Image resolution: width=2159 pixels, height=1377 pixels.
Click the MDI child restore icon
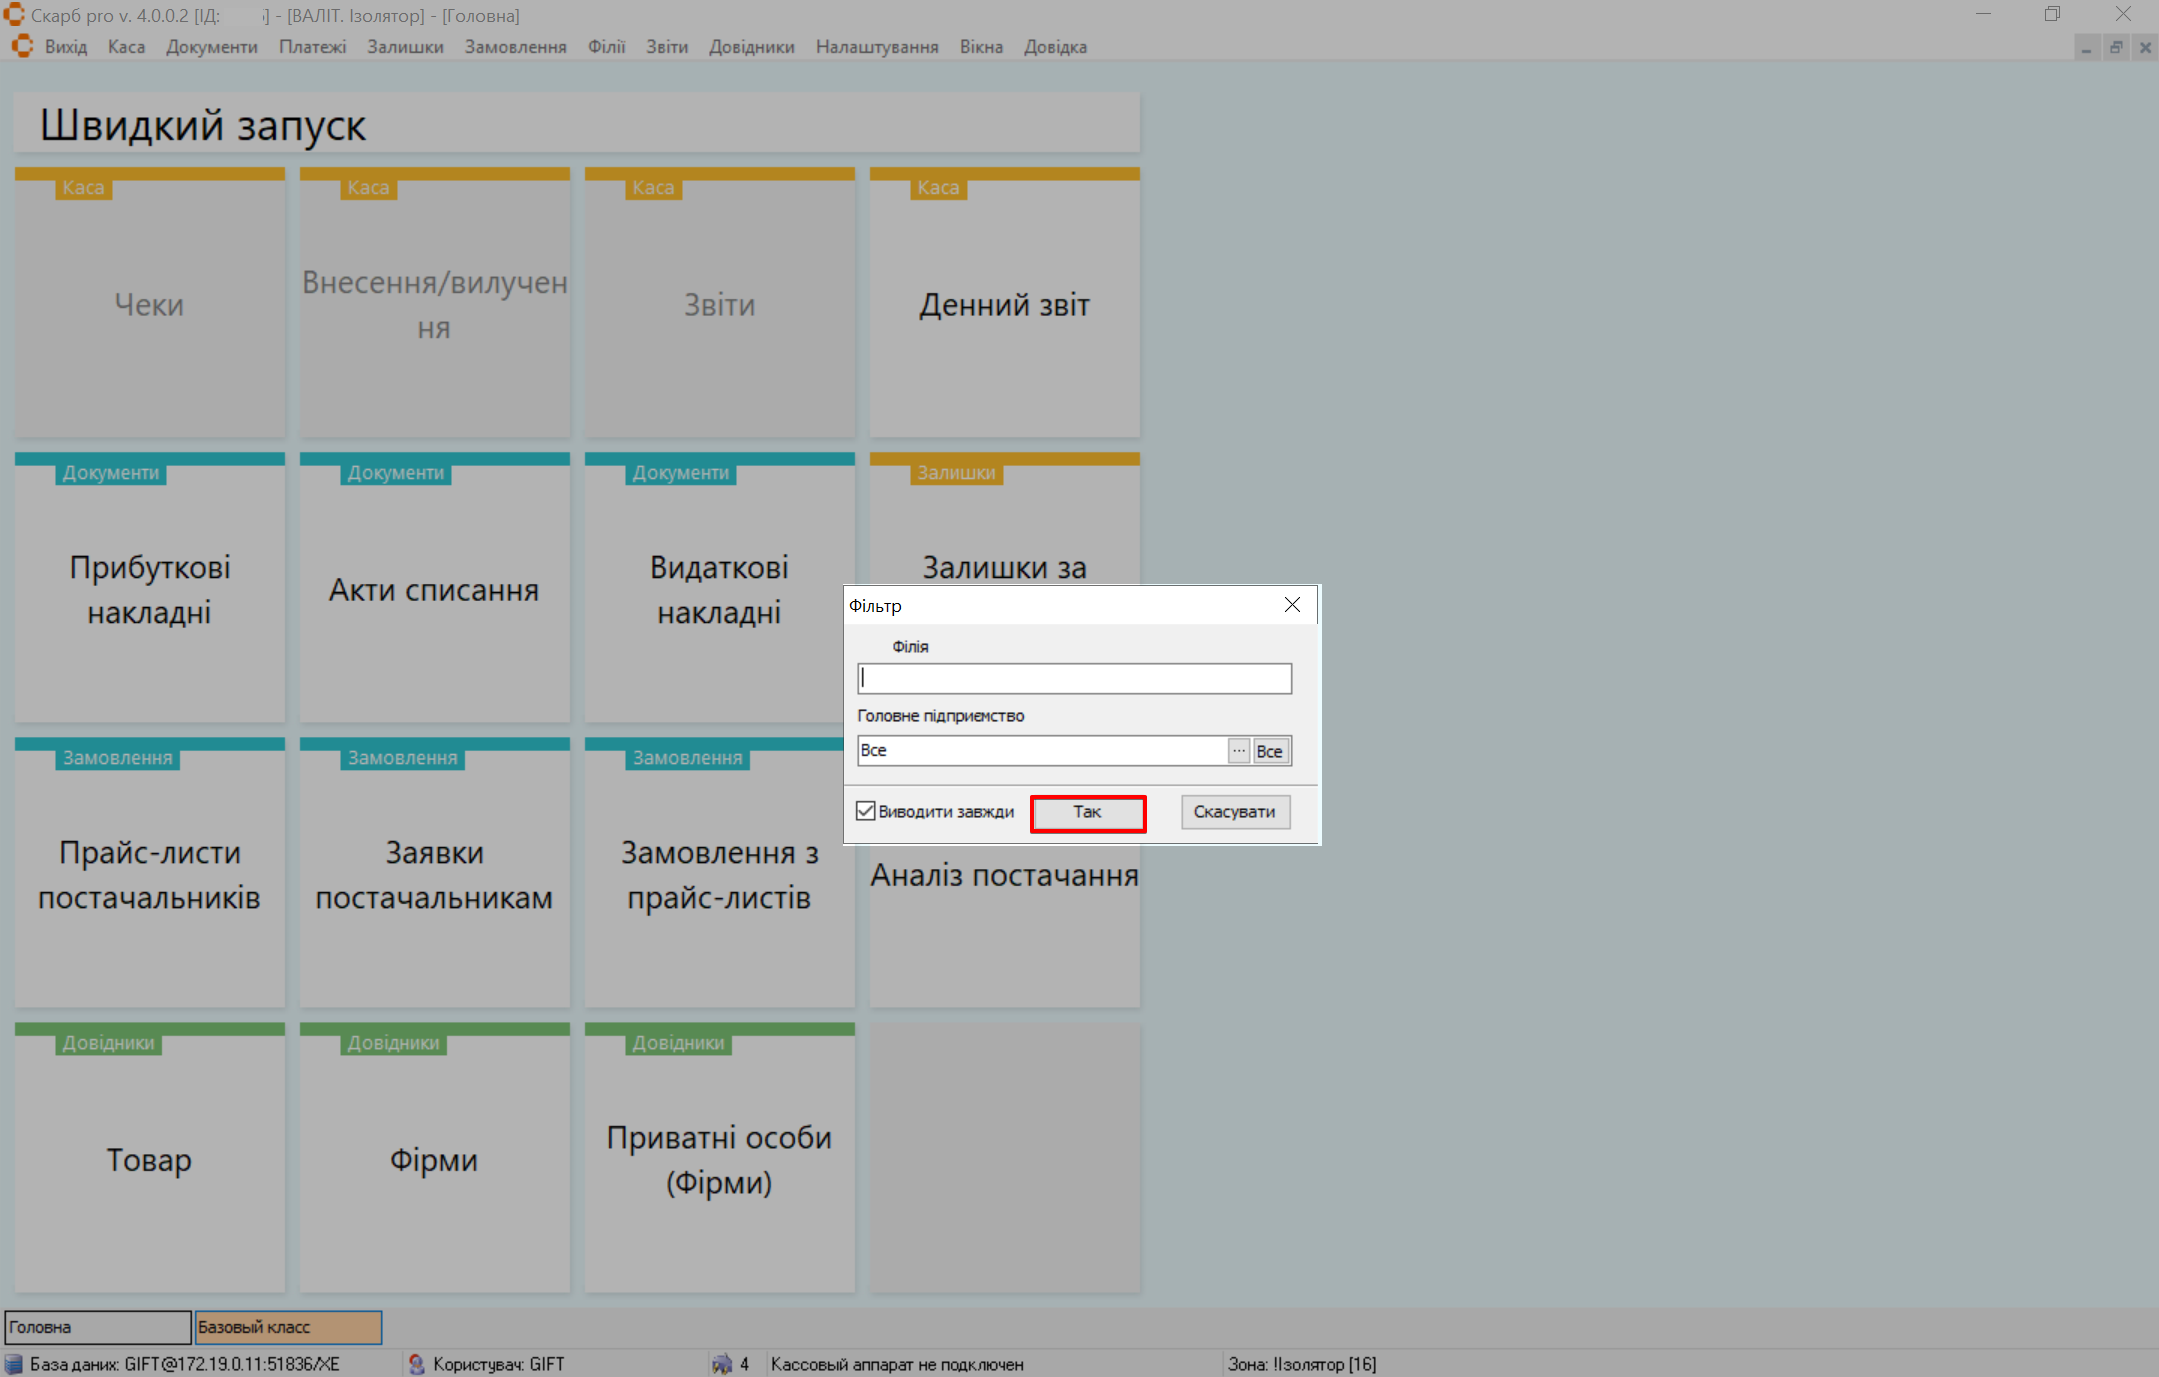[2116, 47]
